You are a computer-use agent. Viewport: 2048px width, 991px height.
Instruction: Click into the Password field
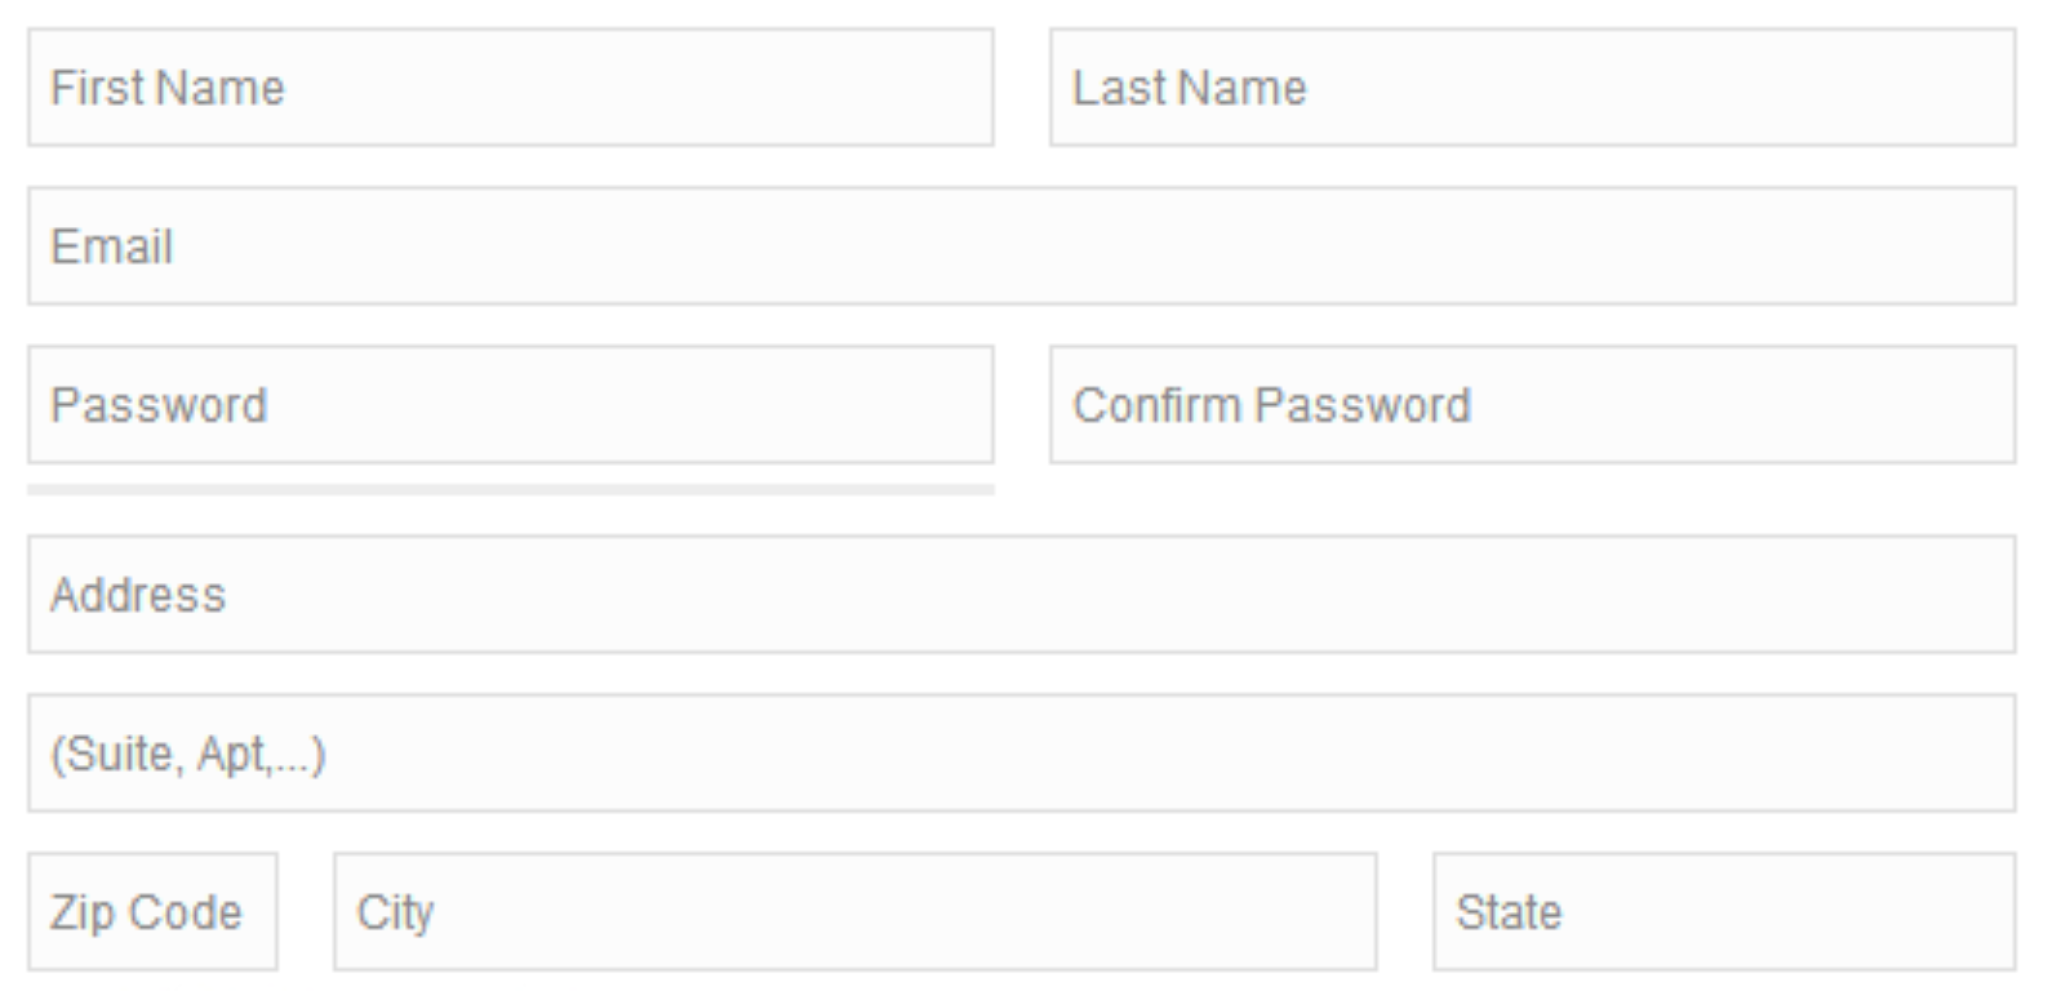pos(510,405)
